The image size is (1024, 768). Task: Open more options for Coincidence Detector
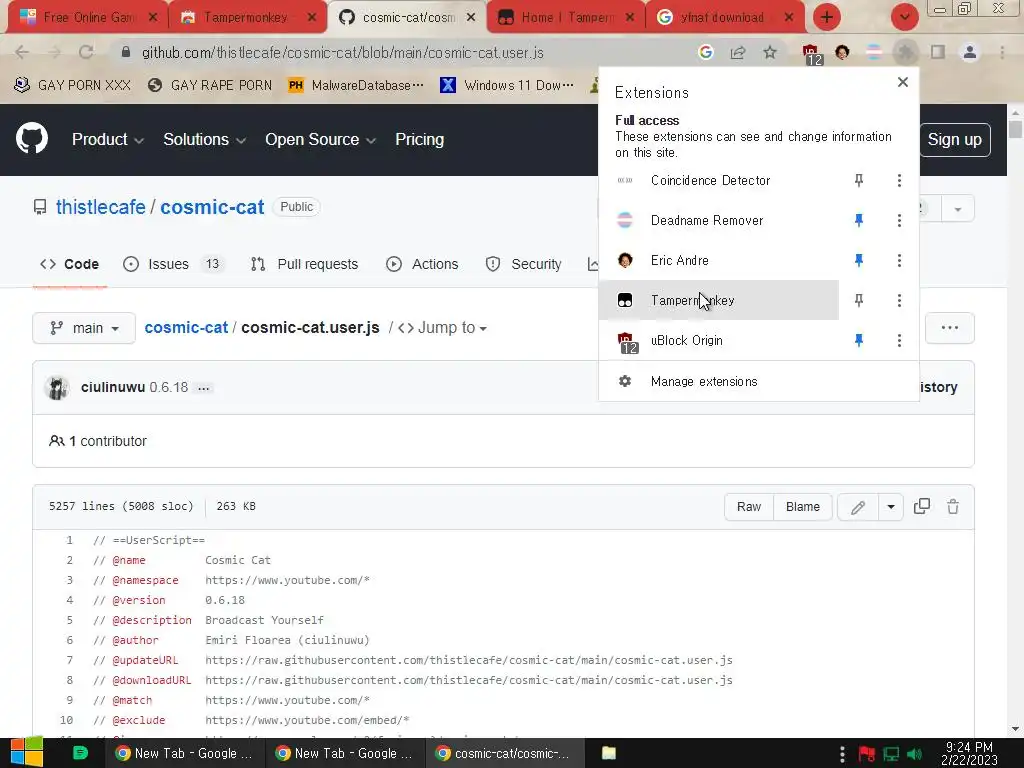coord(899,180)
